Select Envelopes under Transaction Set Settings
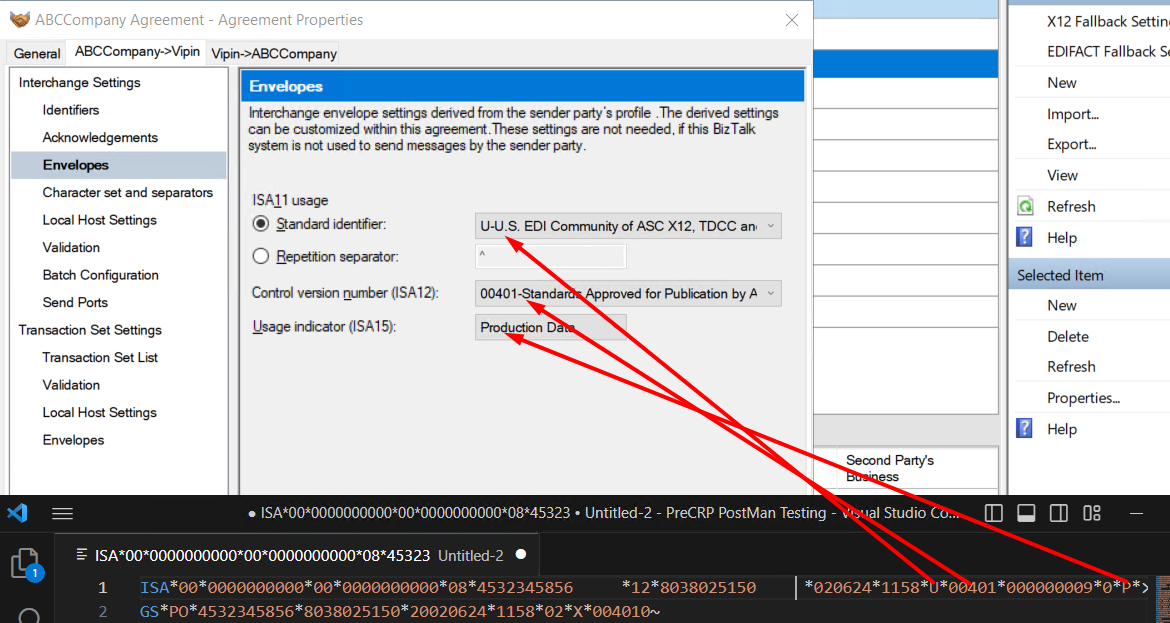Screen dimensions: 1170x623 [x=73, y=440]
